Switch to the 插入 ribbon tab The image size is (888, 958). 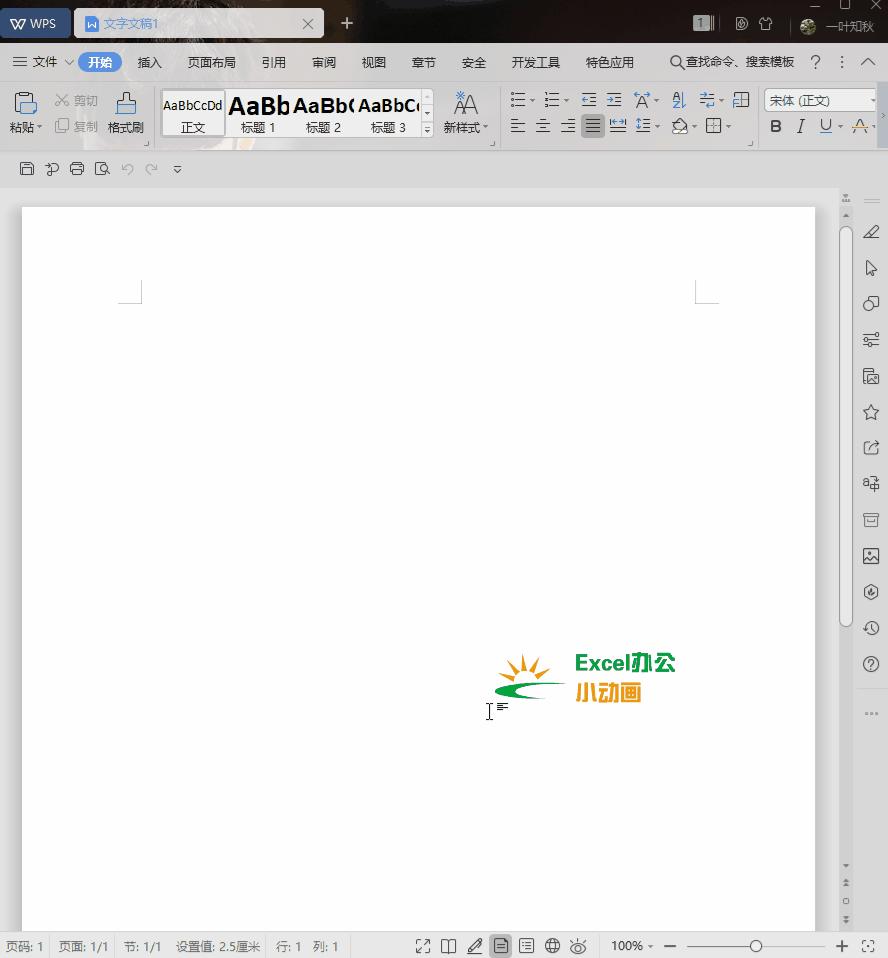149,62
